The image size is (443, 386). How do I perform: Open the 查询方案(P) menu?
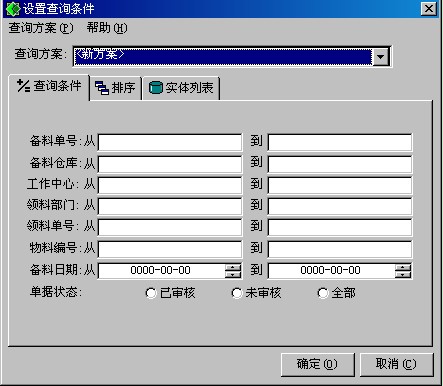41,28
